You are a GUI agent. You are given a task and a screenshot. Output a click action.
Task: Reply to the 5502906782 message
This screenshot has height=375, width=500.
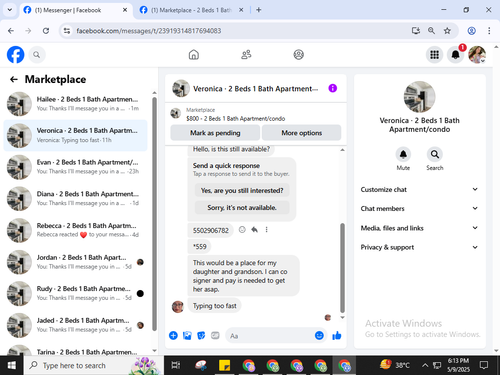(254, 230)
